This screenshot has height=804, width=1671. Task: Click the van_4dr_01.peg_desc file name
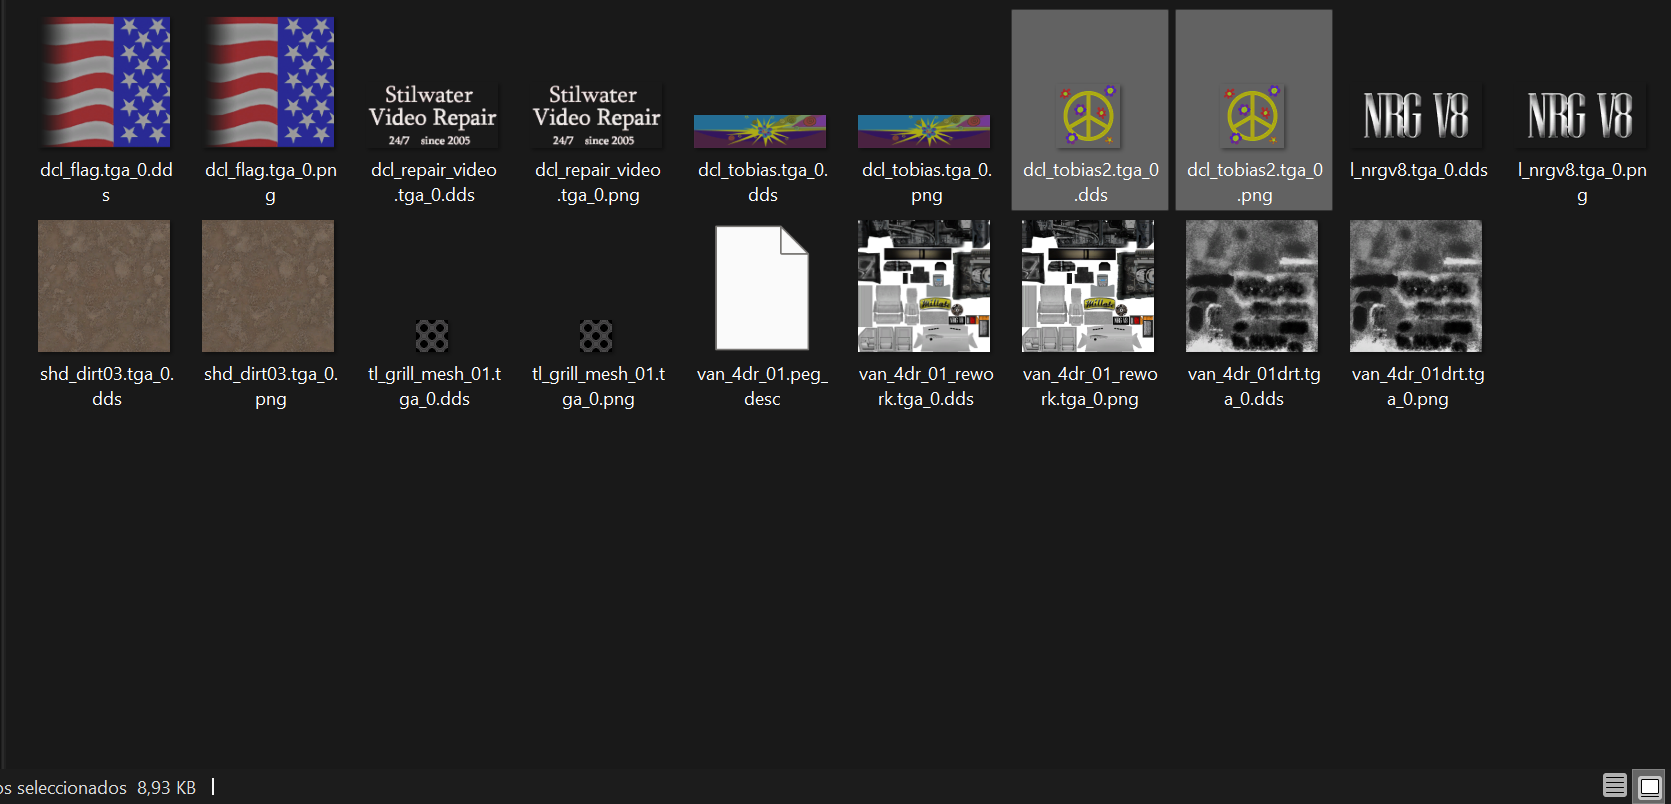762,386
